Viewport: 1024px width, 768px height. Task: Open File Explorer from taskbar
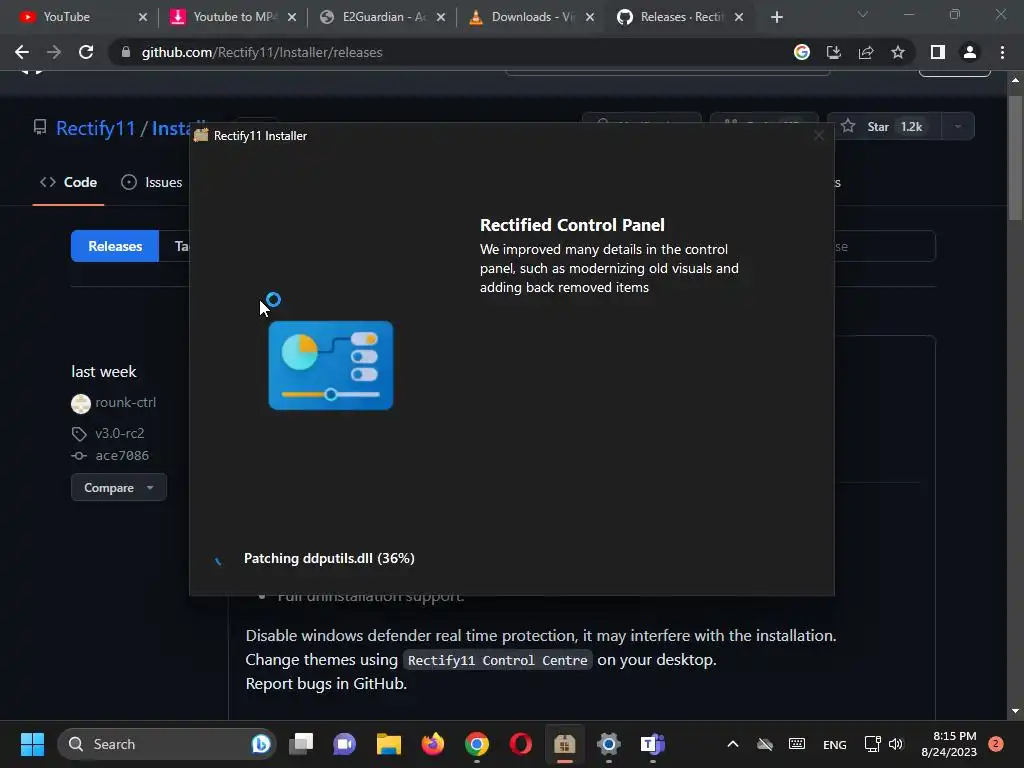389,744
